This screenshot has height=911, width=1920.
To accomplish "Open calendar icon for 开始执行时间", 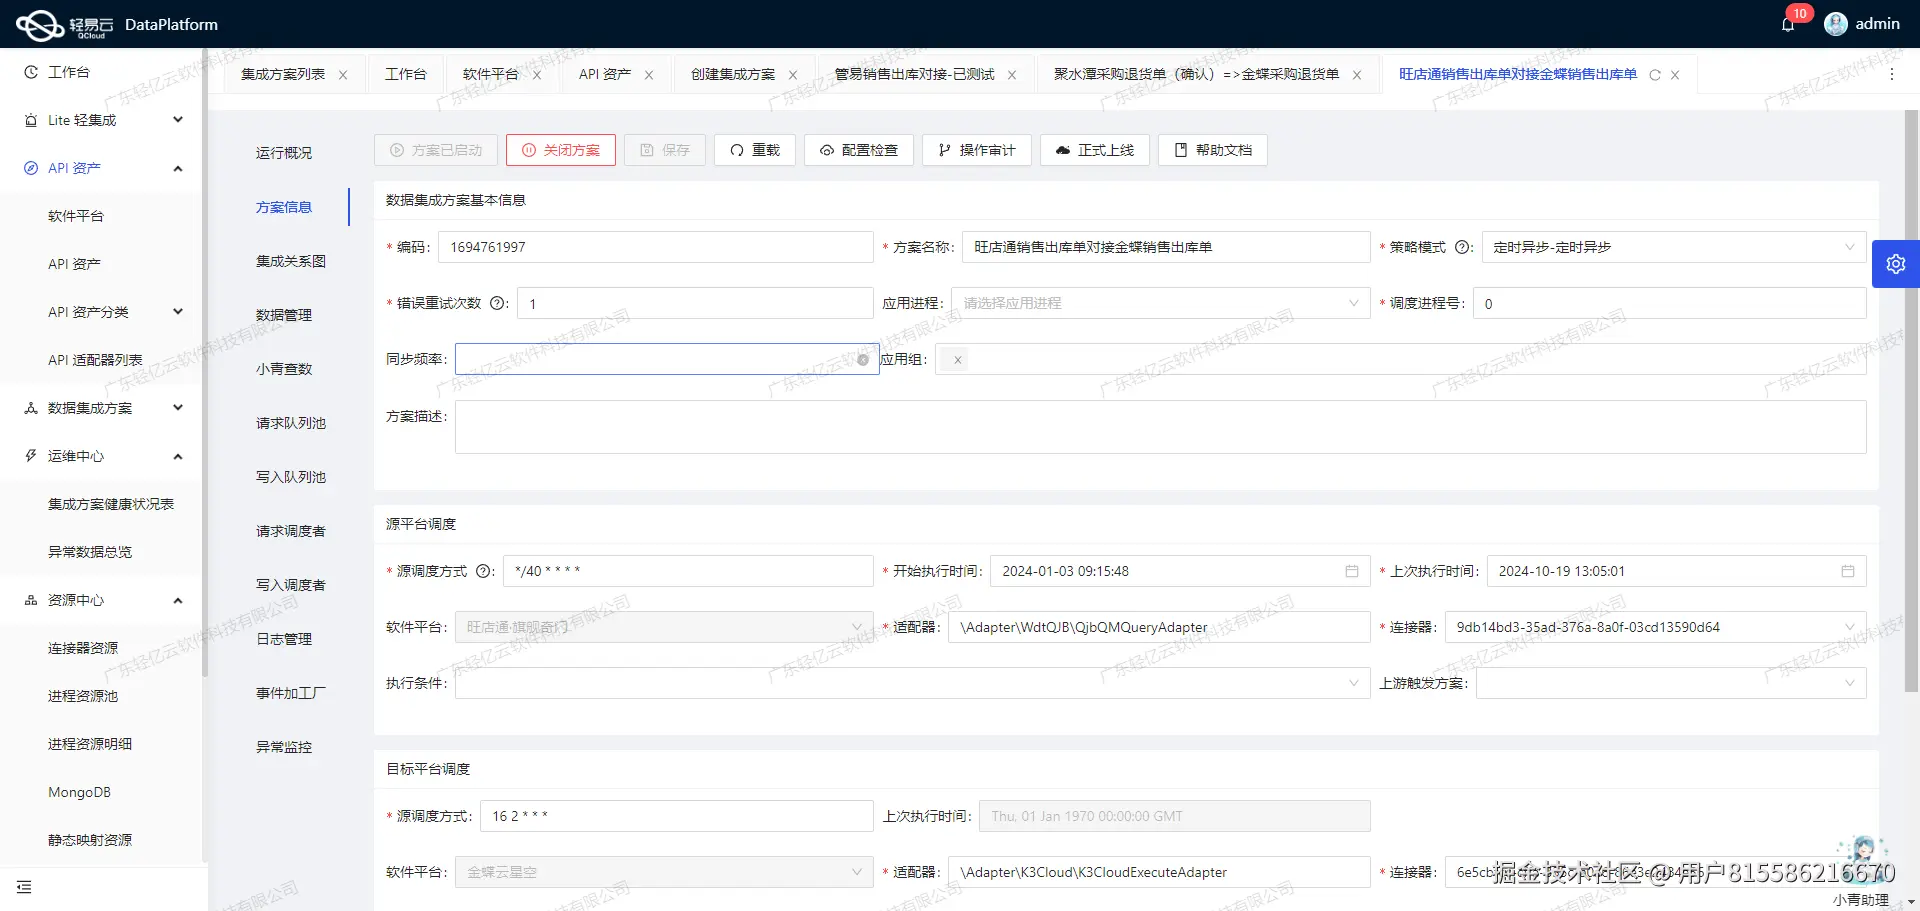I will pos(1352,571).
